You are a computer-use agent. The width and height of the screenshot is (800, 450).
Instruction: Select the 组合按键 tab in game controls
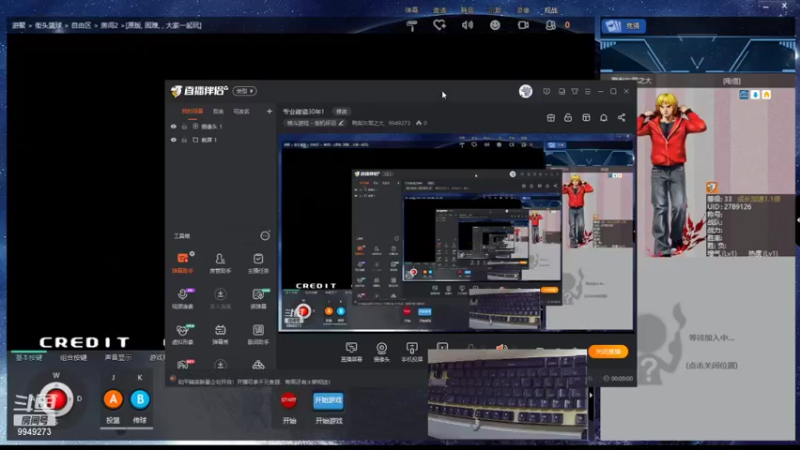tap(73, 358)
